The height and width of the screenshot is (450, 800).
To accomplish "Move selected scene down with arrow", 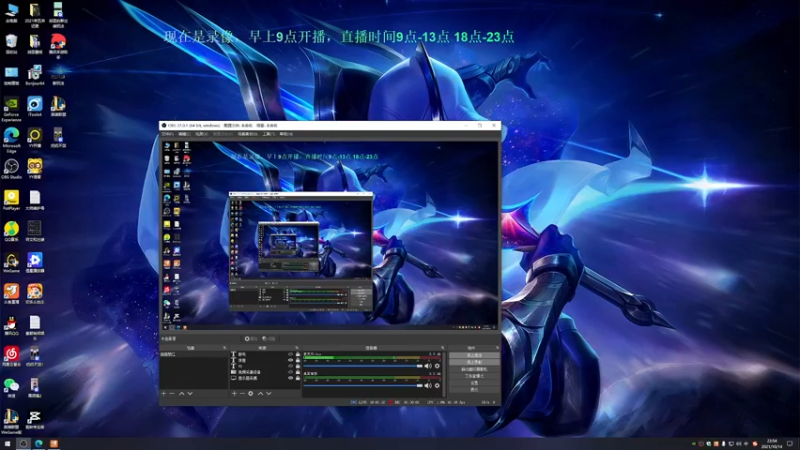I will point(190,393).
